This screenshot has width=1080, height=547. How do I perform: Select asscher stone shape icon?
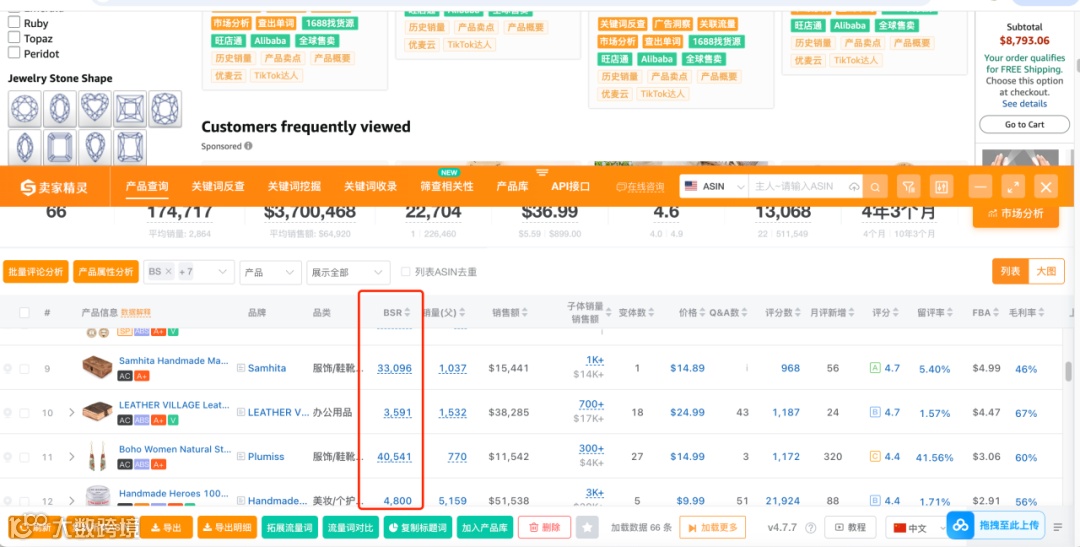click(x=130, y=147)
